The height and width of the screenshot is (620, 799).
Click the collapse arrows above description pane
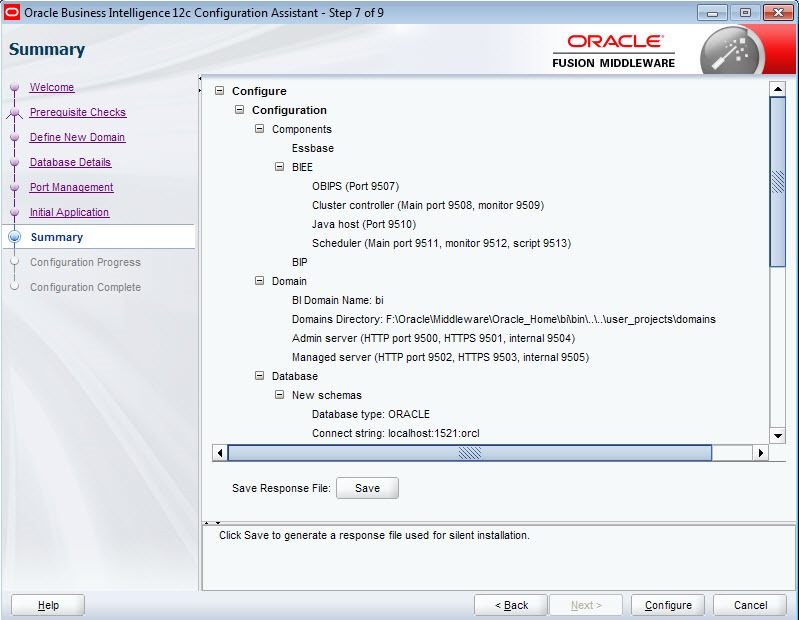tap(212, 523)
